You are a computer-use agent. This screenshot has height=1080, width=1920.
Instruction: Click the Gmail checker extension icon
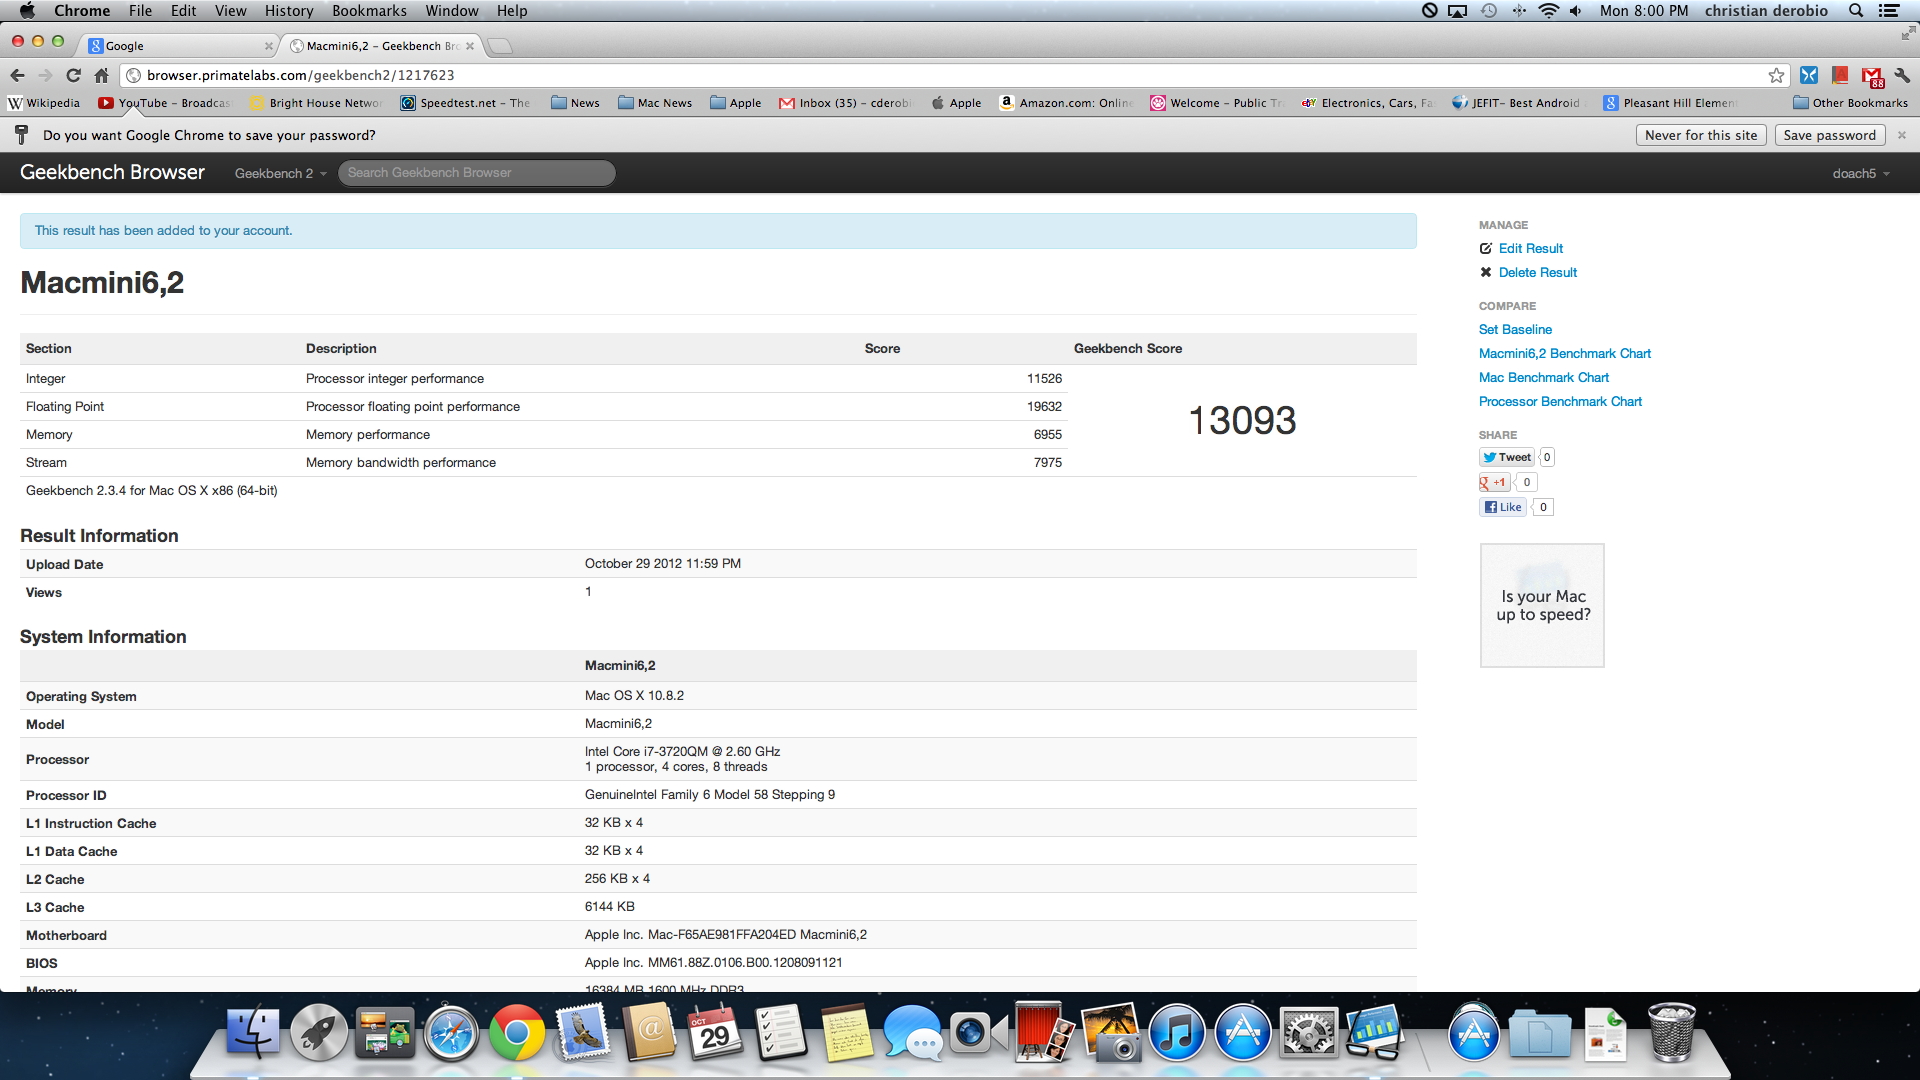coord(1872,76)
